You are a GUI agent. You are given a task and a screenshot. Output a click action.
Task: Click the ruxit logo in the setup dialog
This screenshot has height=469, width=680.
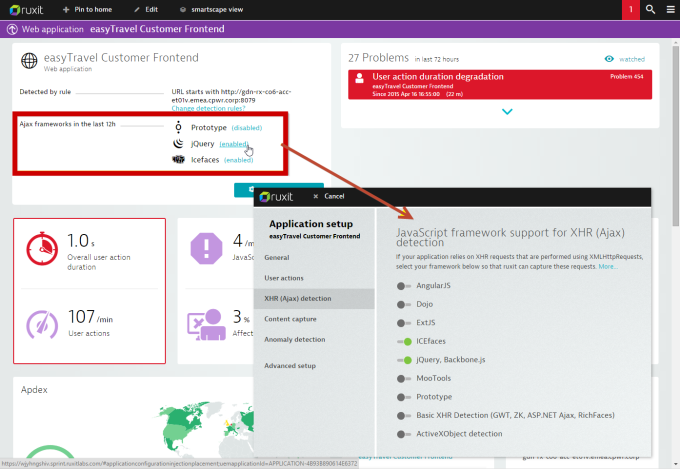pyautogui.click(x=276, y=197)
